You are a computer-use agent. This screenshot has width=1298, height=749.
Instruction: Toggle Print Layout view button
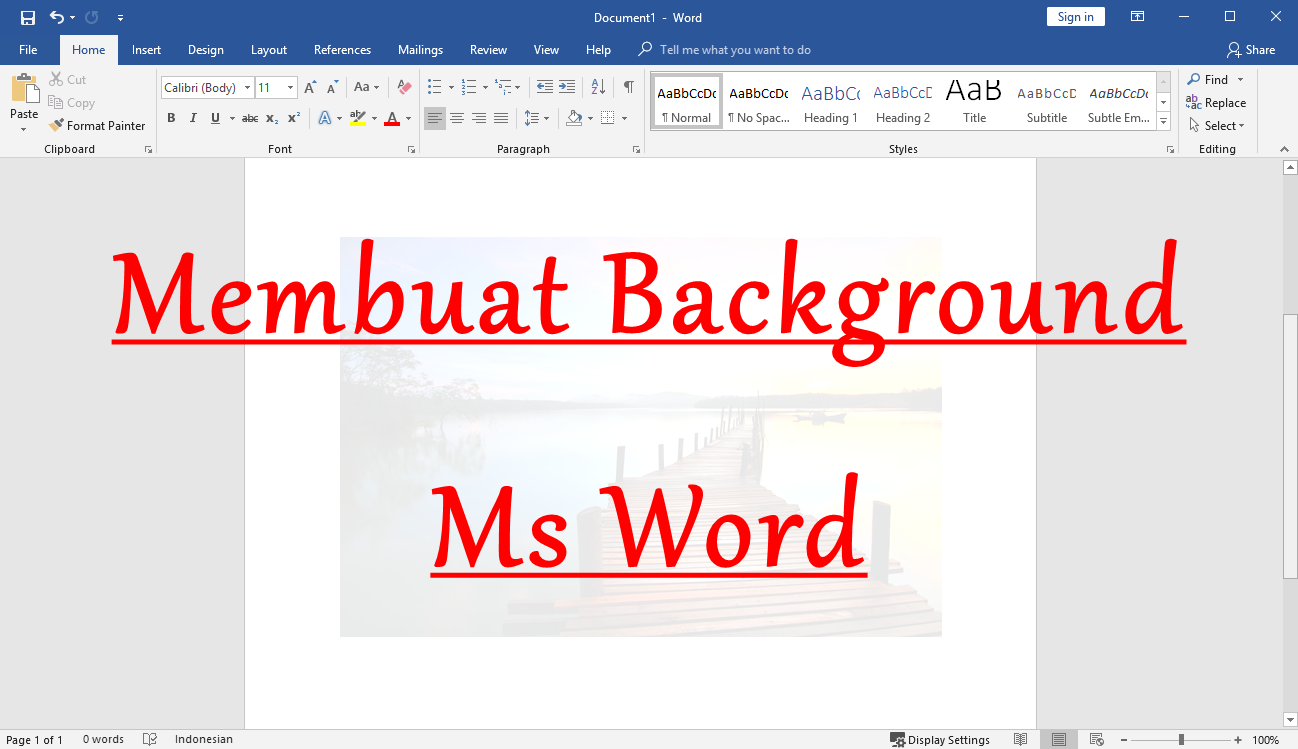pyautogui.click(x=1059, y=740)
